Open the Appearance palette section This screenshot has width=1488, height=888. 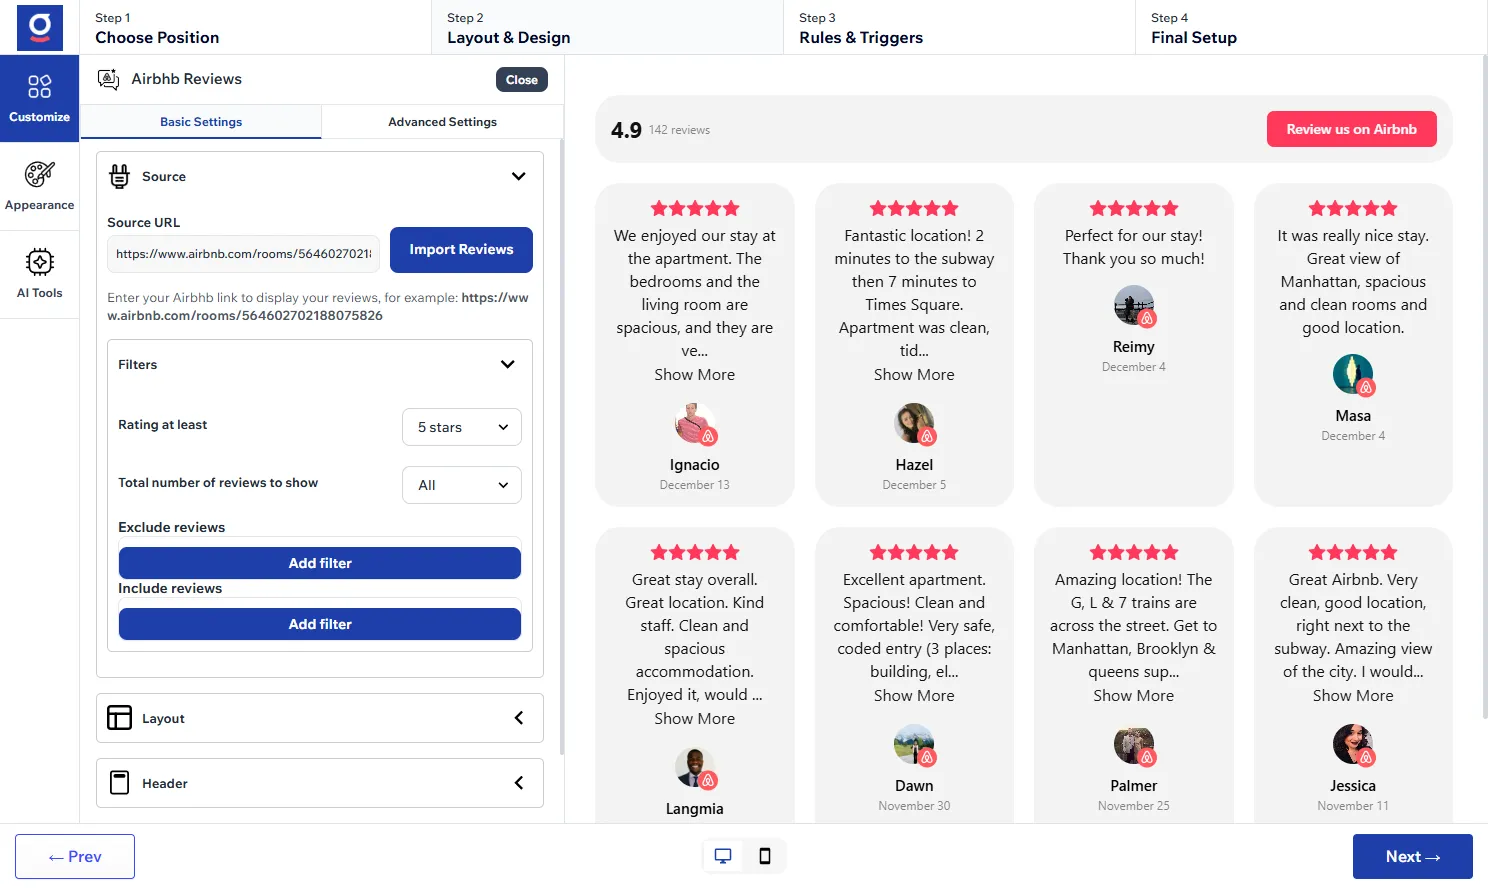(x=40, y=186)
